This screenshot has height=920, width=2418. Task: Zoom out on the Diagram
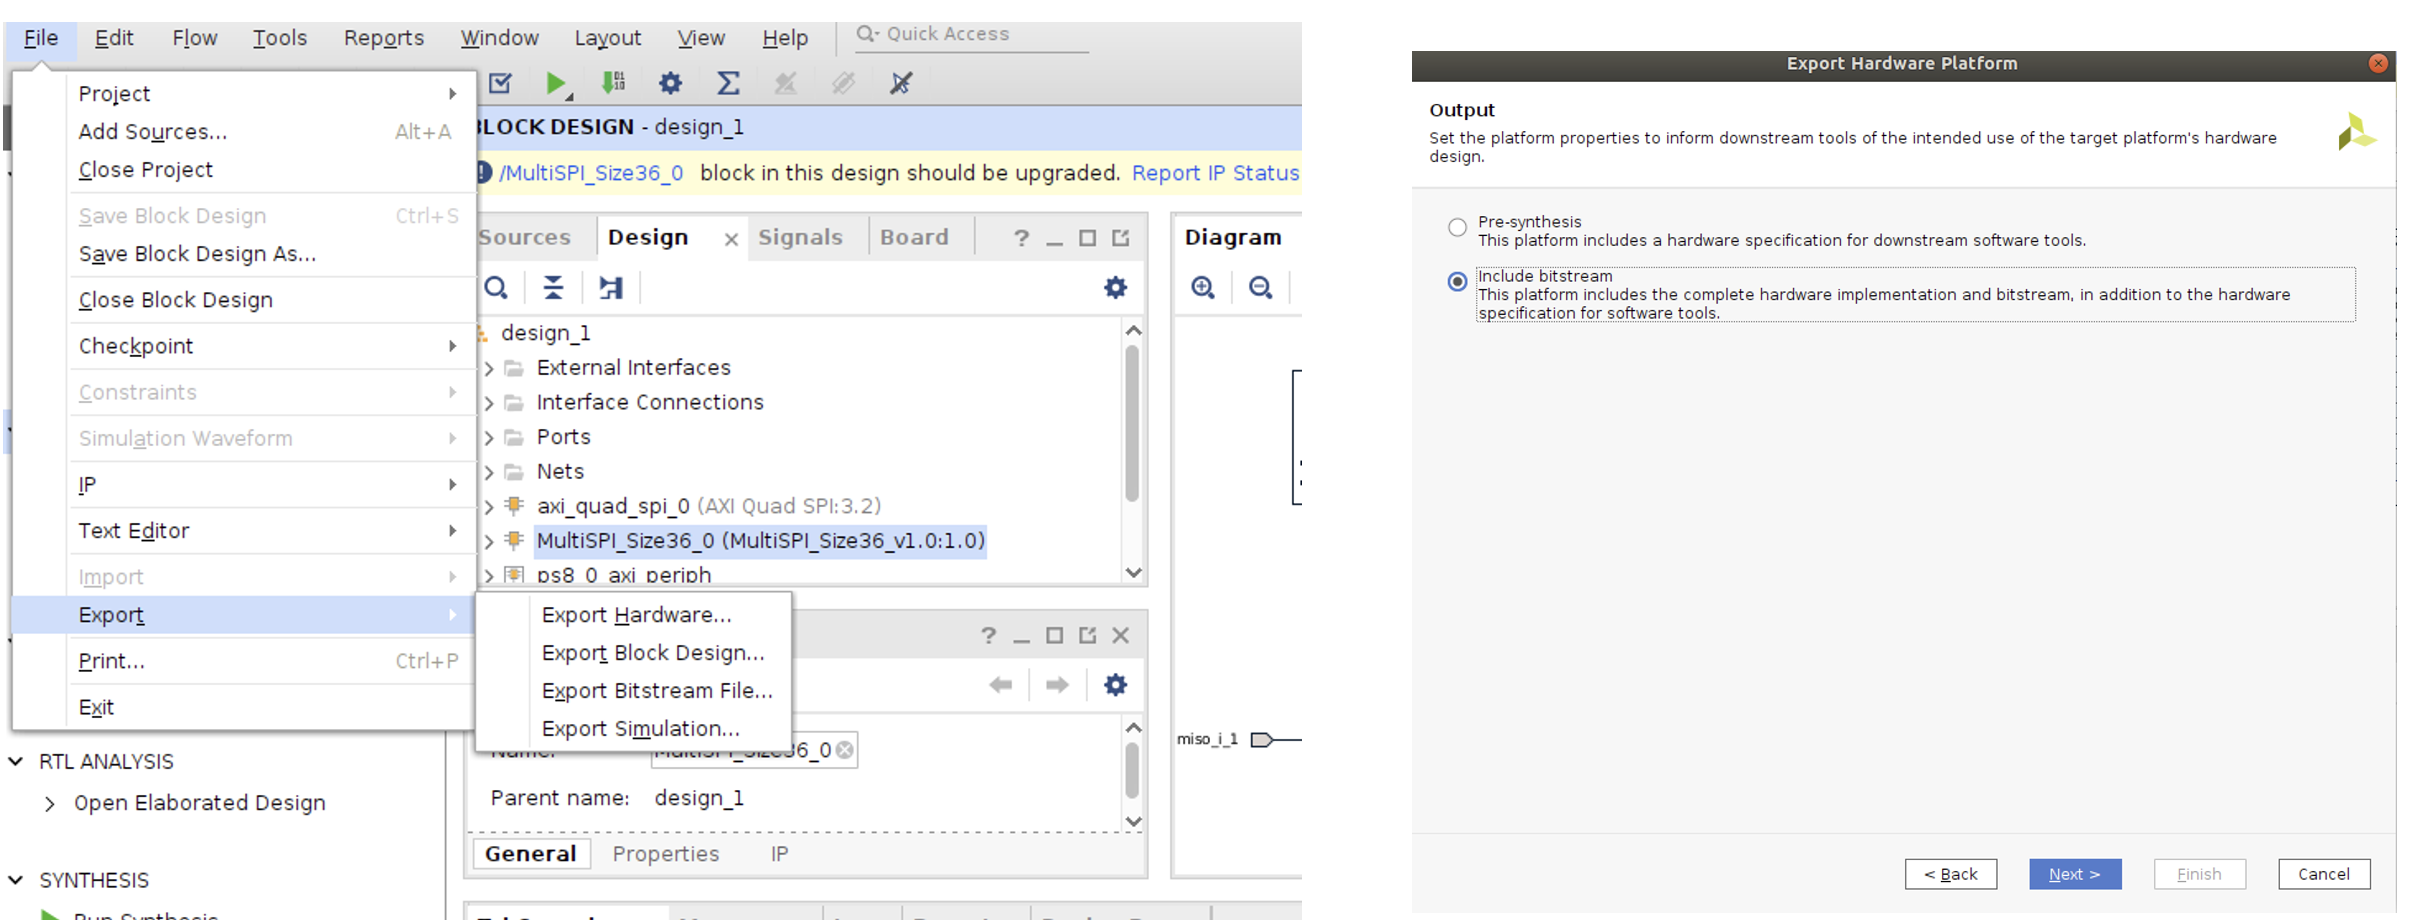pyautogui.click(x=1260, y=288)
